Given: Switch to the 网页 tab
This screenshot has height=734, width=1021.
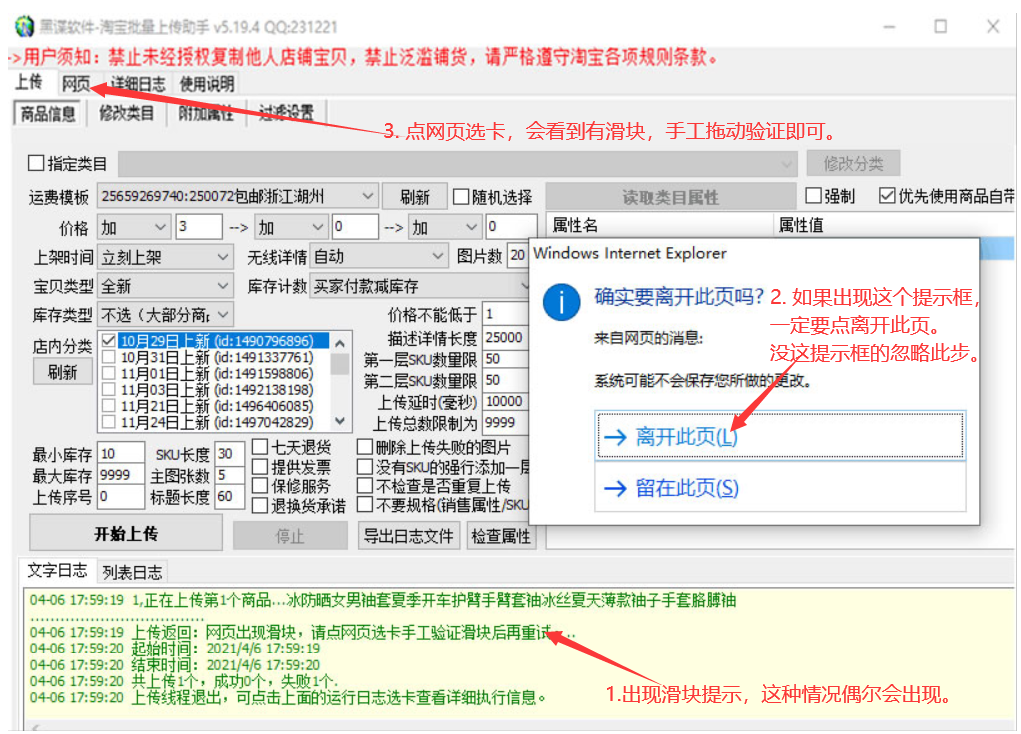Looking at the screenshot, I should [76, 84].
